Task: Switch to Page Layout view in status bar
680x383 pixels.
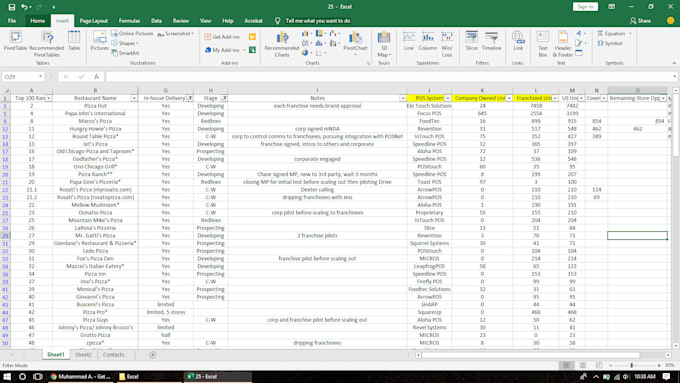Action: (583, 366)
